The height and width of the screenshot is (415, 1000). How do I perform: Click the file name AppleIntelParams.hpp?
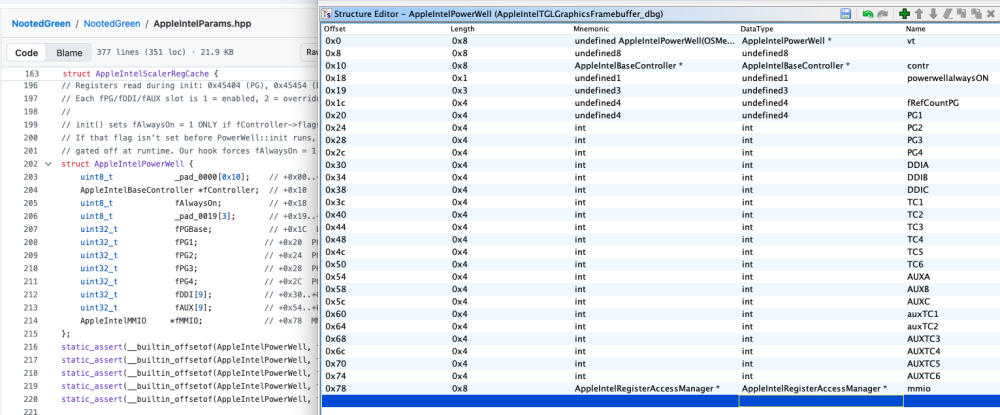point(202,24)
